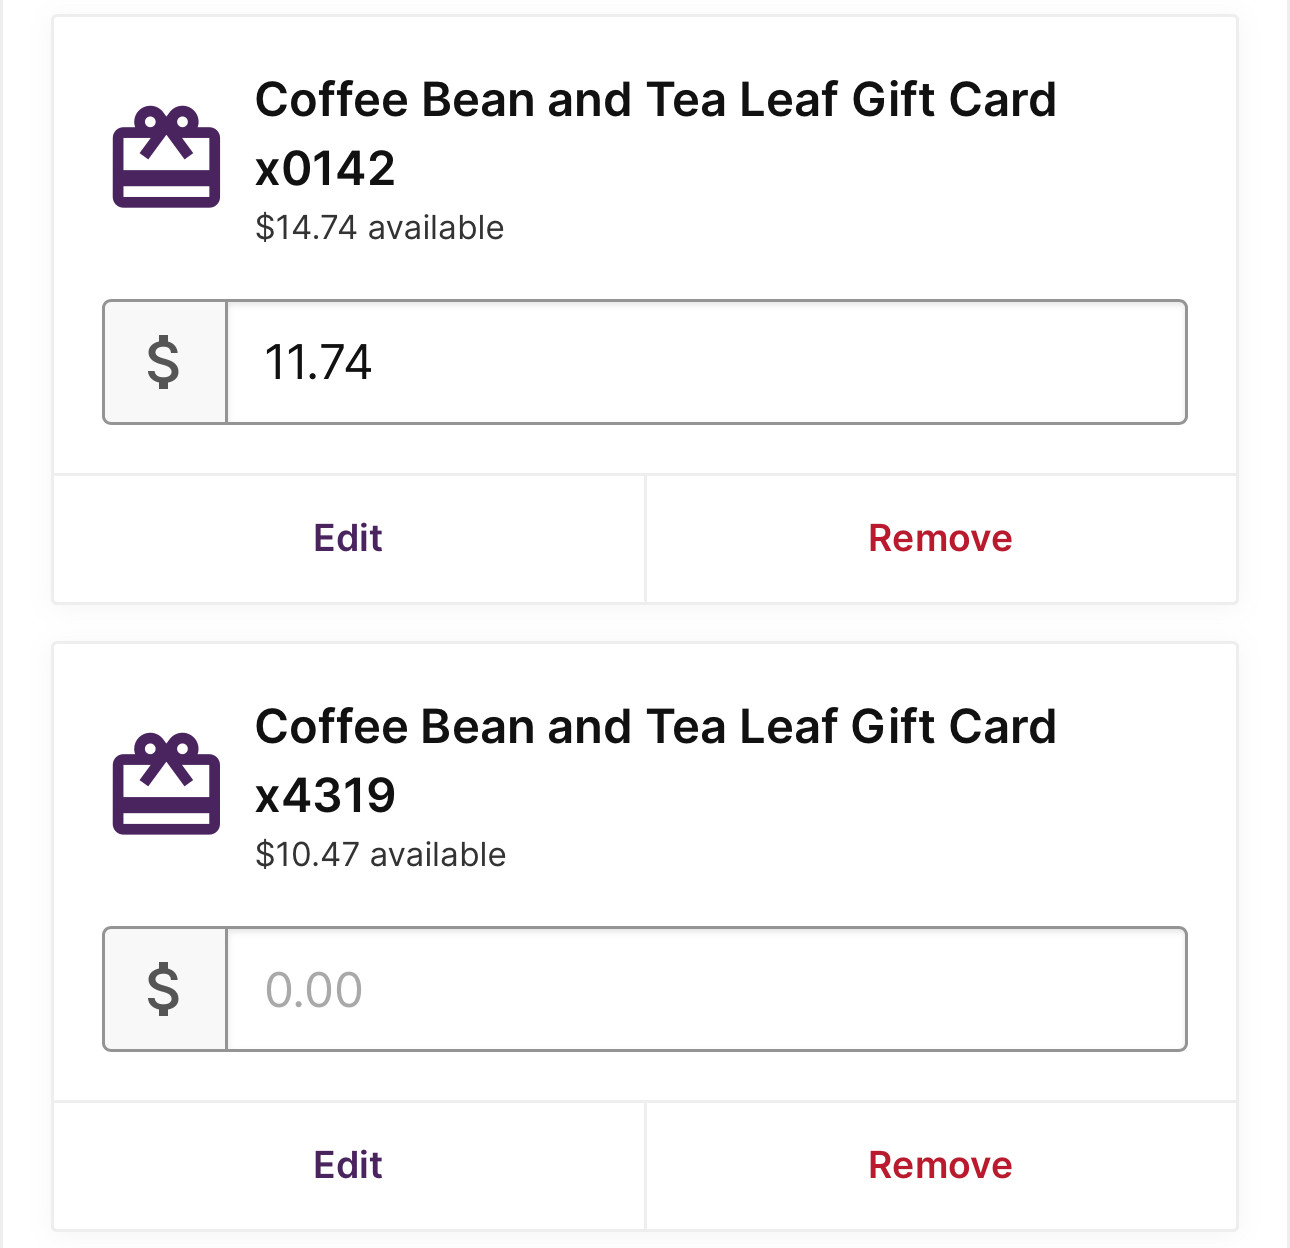
Task: Click the "$10.47 available" balance text
Action: click(381, 855)
